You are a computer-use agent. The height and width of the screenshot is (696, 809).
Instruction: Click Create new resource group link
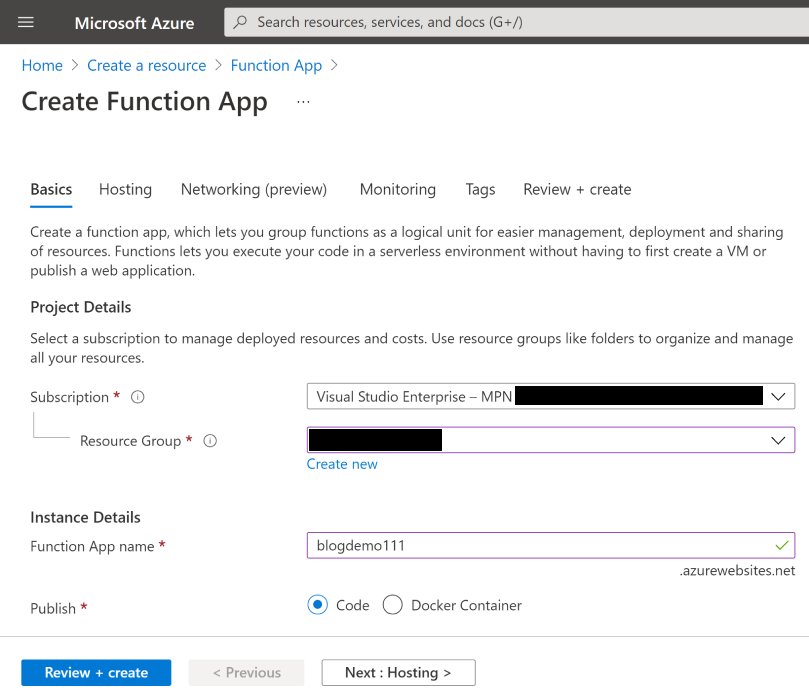point(342,464)
